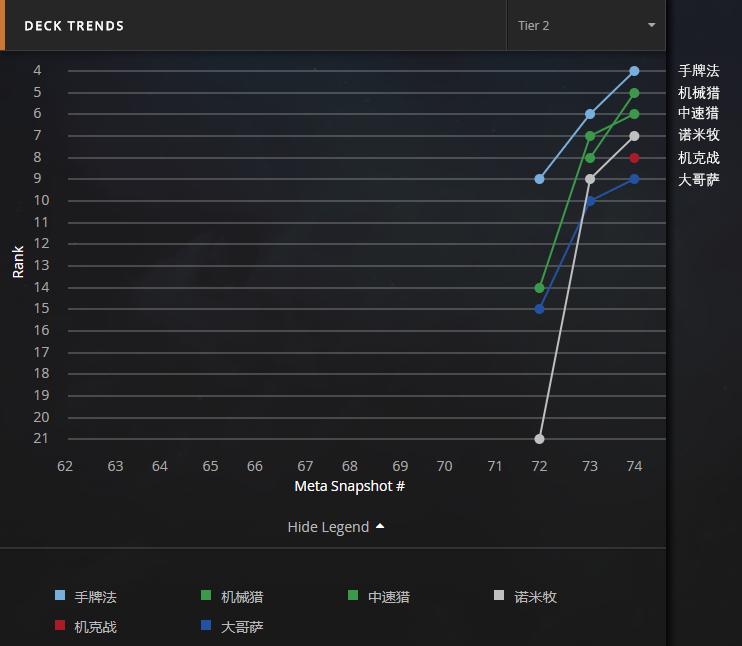Click the x-axis tick label 68
Image resolution: width=742 pixels, height=646 pixels.
350,466
